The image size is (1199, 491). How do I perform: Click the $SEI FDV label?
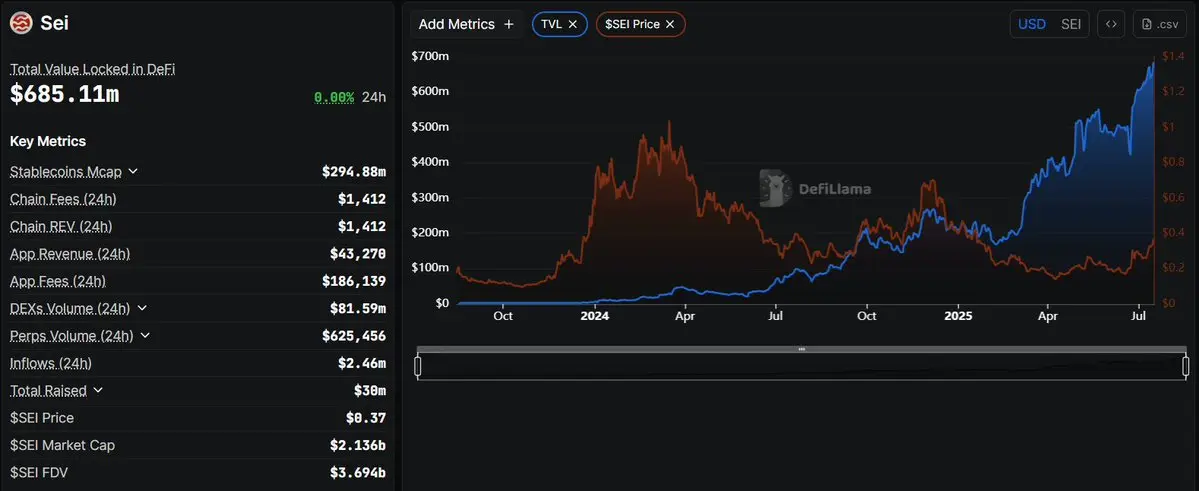click(x=39, y=473)
